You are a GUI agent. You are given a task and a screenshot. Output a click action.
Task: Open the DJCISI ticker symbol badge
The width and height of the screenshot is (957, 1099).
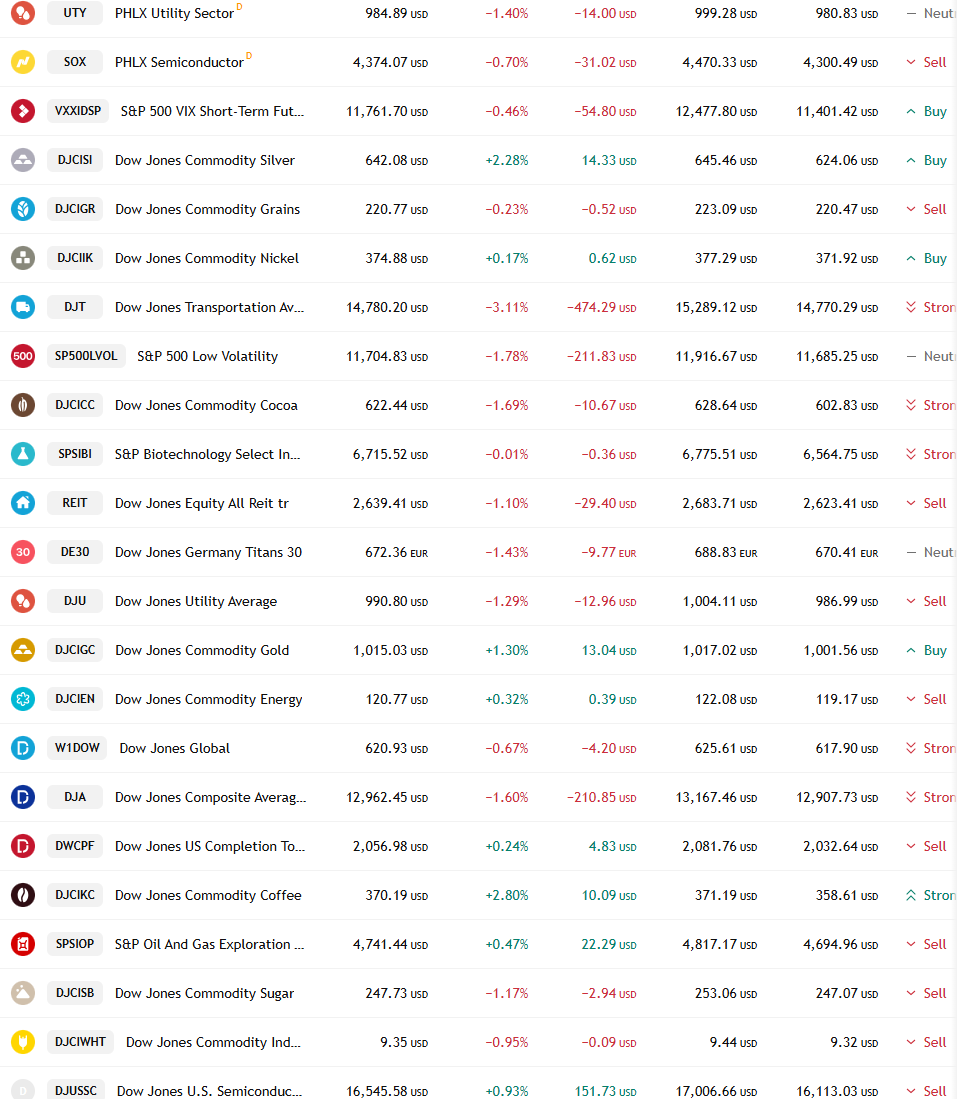(75, 160)
